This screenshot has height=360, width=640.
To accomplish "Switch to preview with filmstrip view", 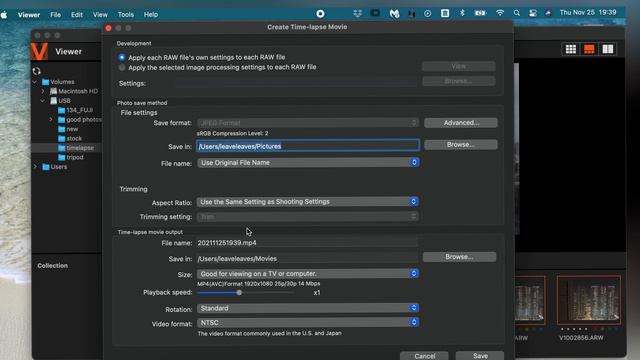I will [589, 49].
